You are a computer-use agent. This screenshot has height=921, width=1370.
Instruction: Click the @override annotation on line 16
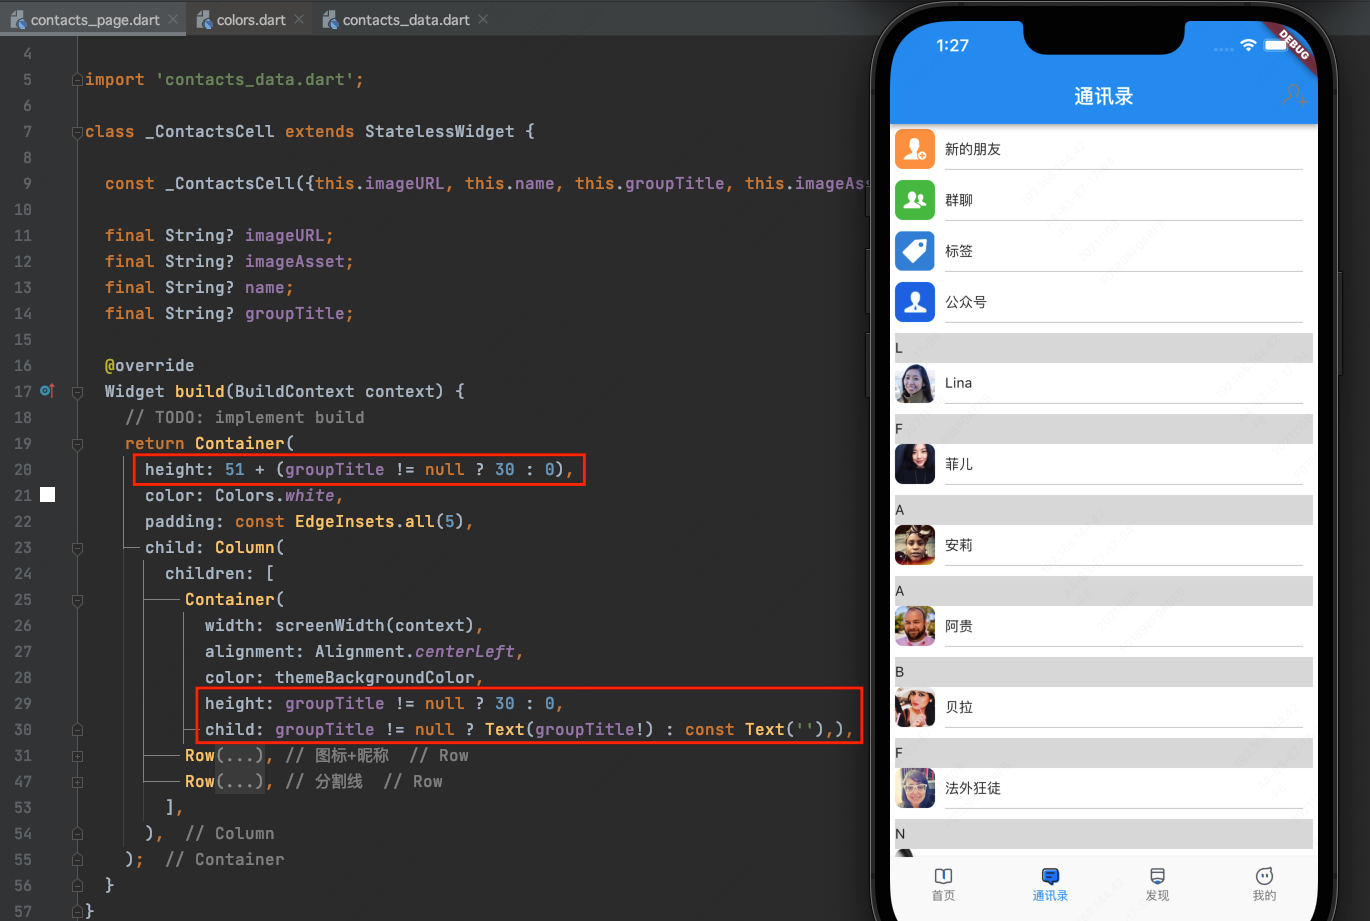pos(150,365)
